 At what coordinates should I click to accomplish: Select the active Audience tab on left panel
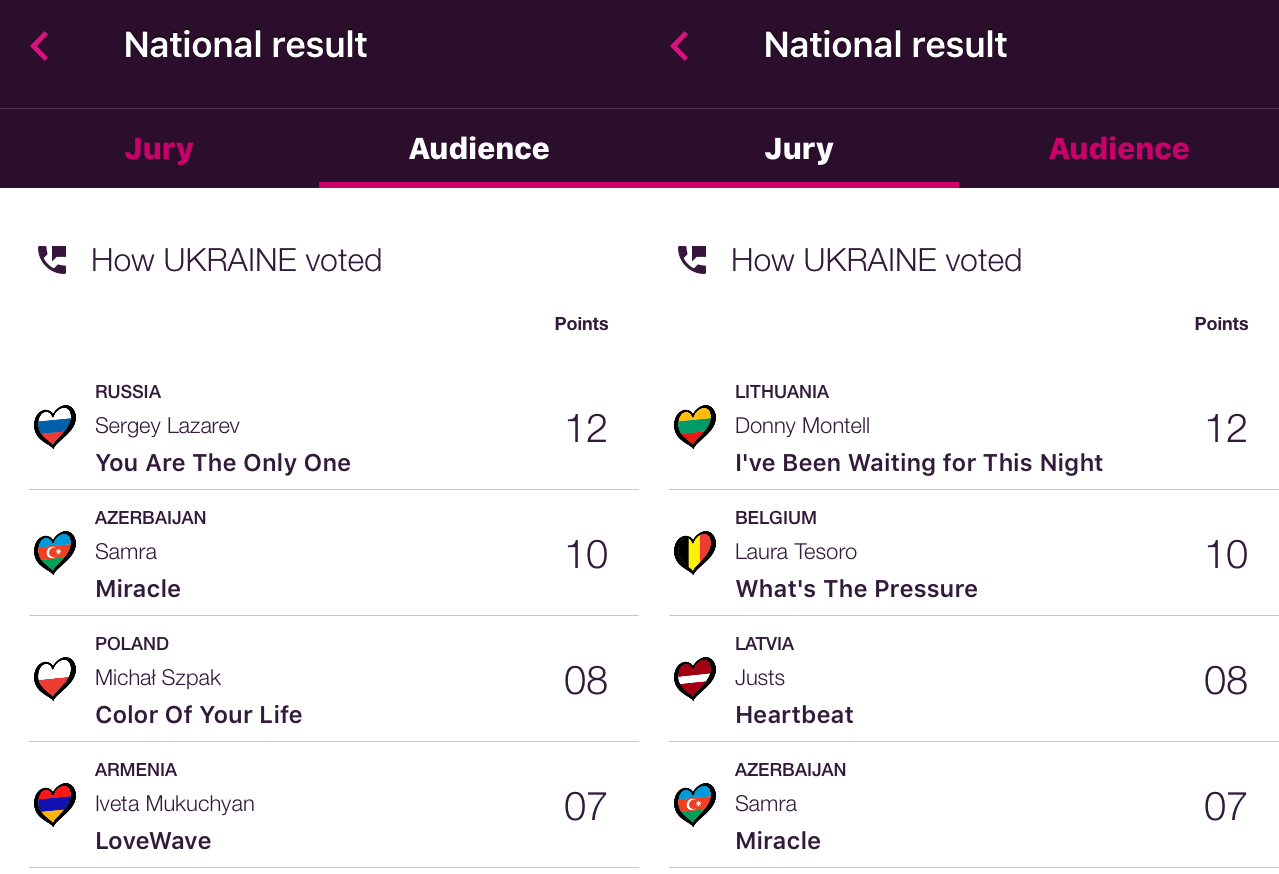click(x=479, y=149)
